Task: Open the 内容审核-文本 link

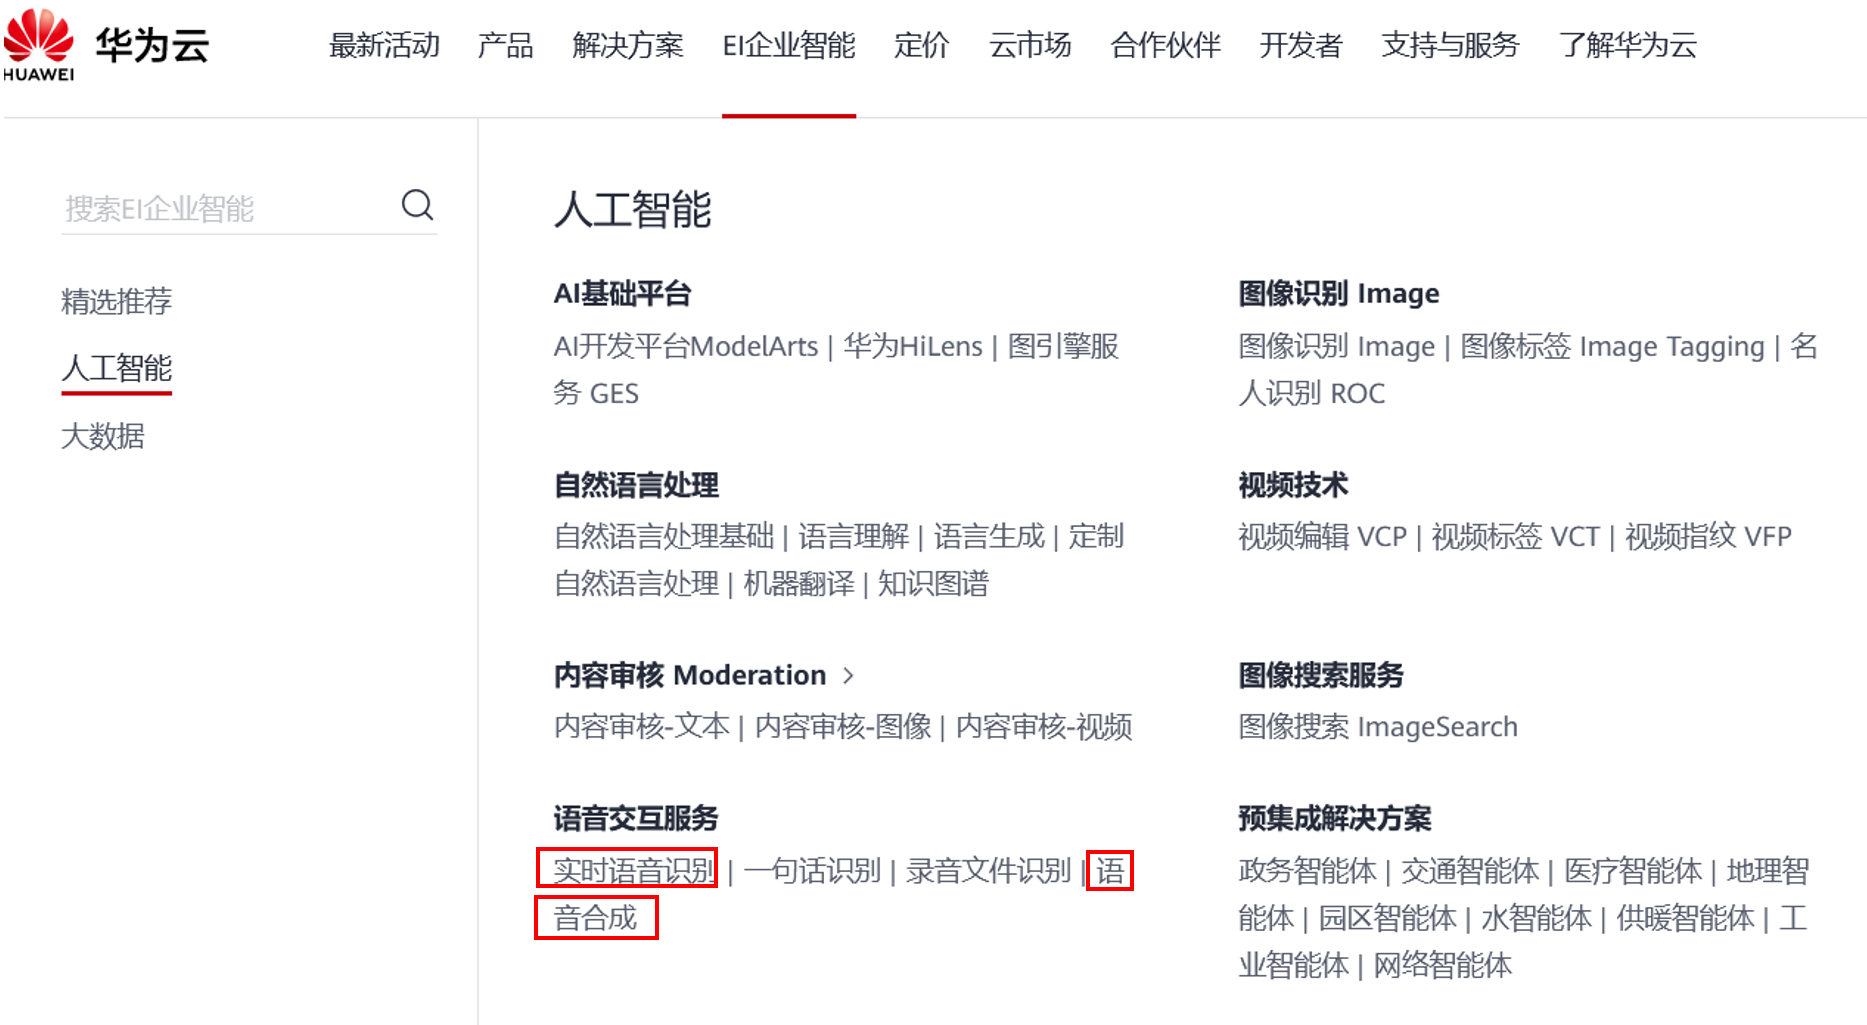Action: tap(642, 726)
